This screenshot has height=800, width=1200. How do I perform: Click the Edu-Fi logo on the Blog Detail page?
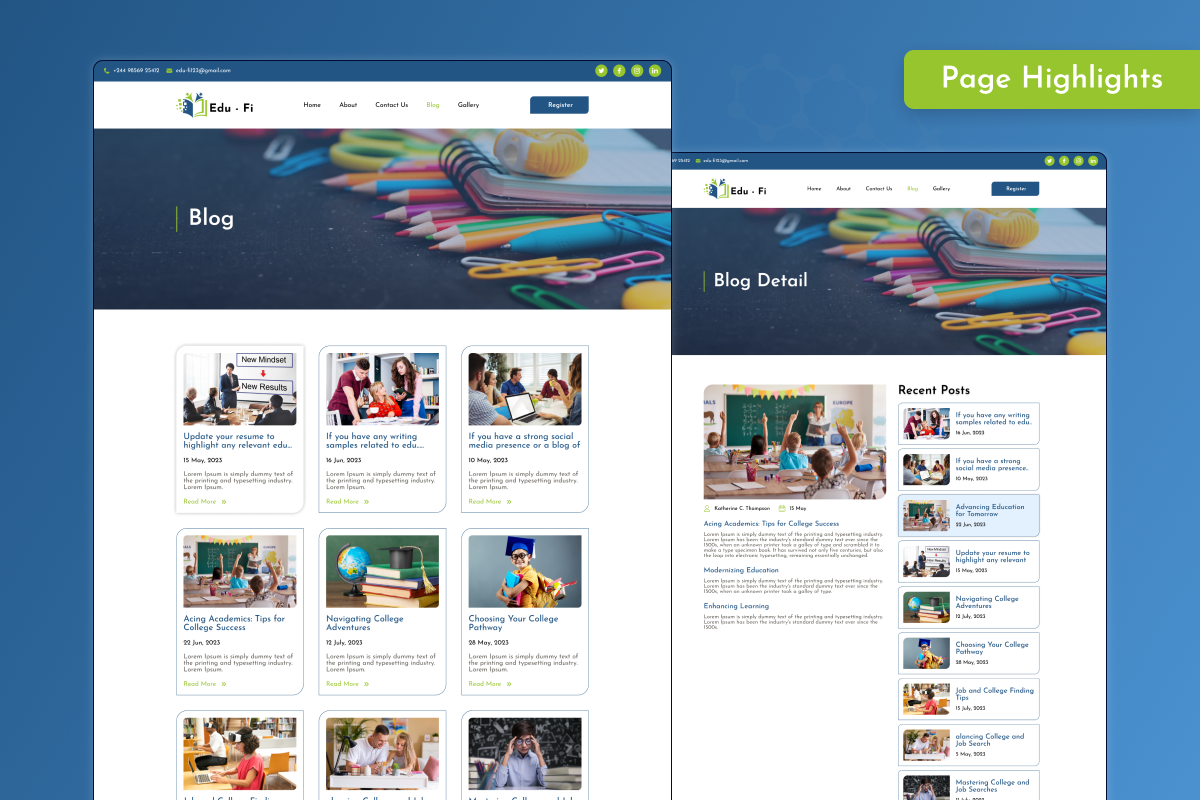point(736,189)
